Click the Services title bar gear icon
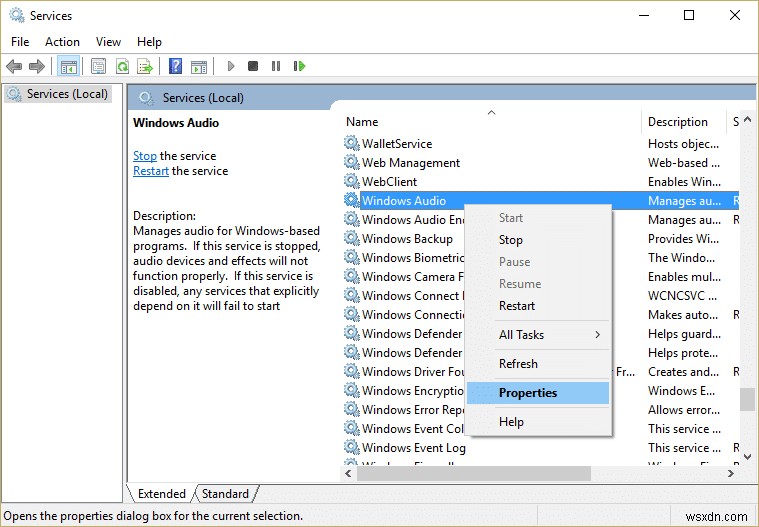The width and height of the screenshot is (759, 527). [16, 15]
